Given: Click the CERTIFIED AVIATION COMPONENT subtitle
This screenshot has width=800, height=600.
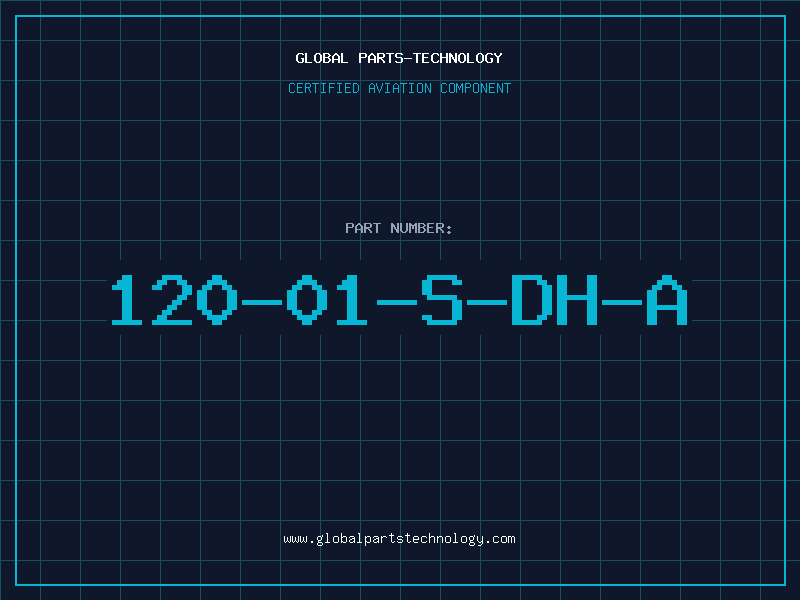Looking at the screenshot, I should pos(399,88).
